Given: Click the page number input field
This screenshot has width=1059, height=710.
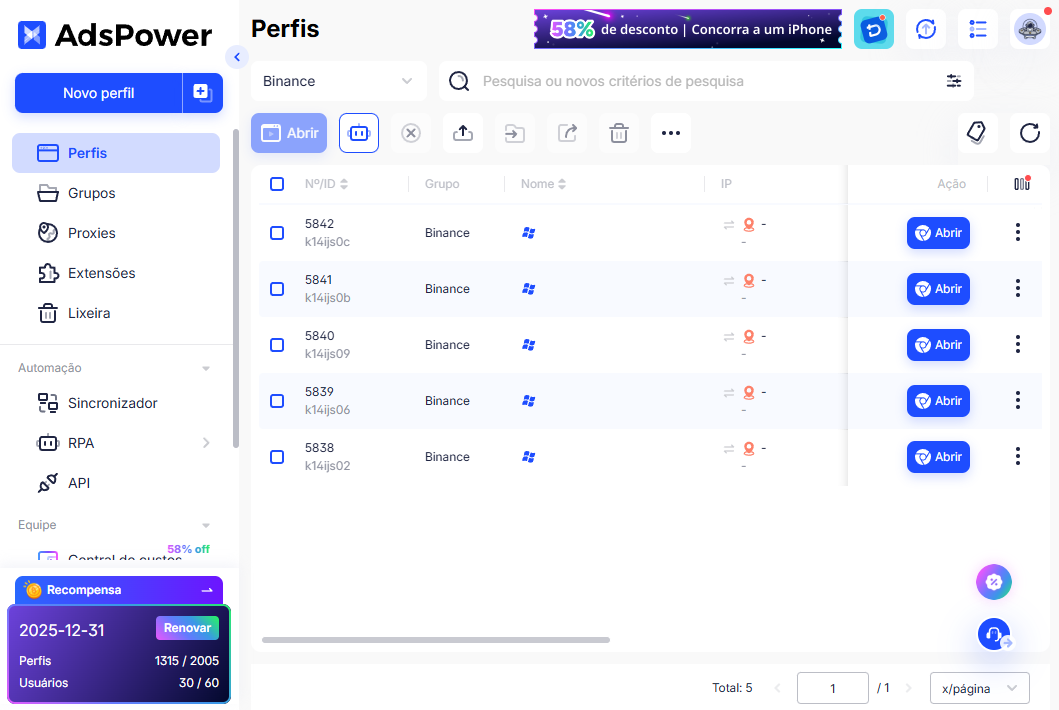Looking at the screenshot, I should click(x=833, y=688).
